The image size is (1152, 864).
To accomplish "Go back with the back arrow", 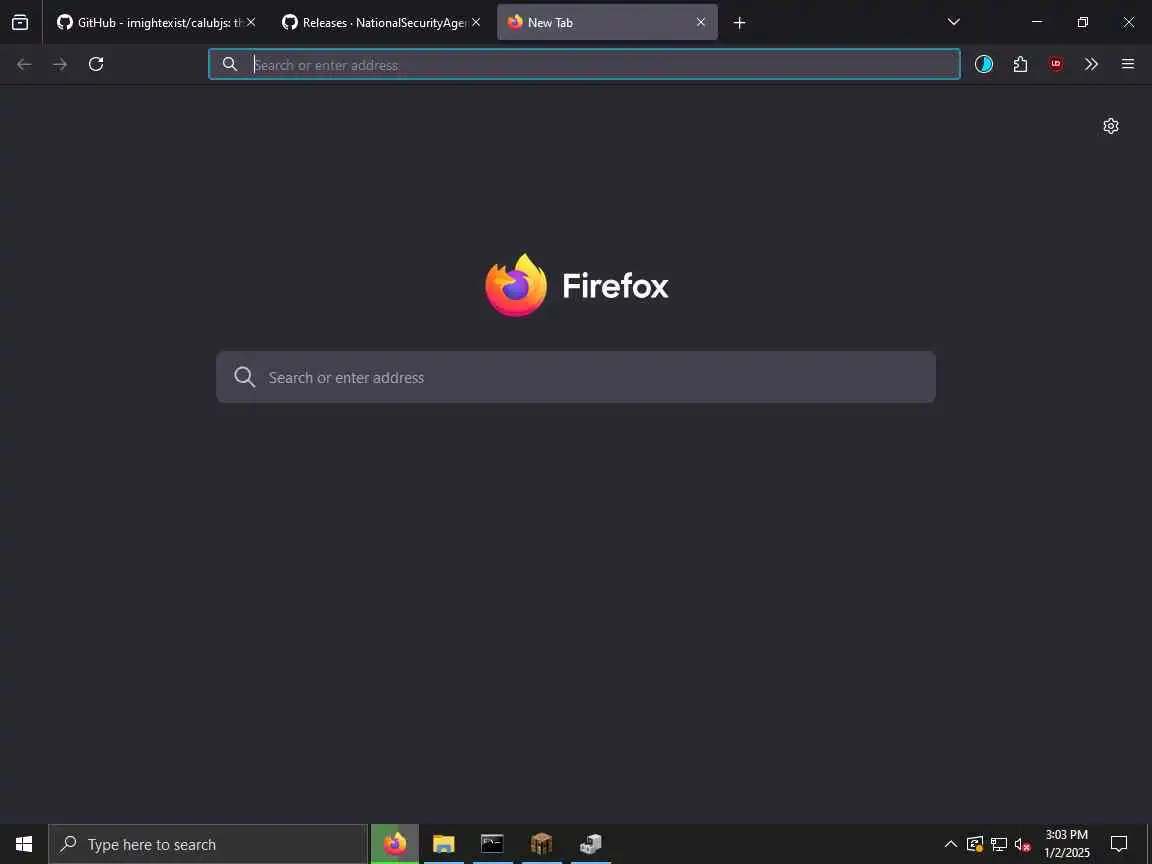I will [x=24, y=65].
